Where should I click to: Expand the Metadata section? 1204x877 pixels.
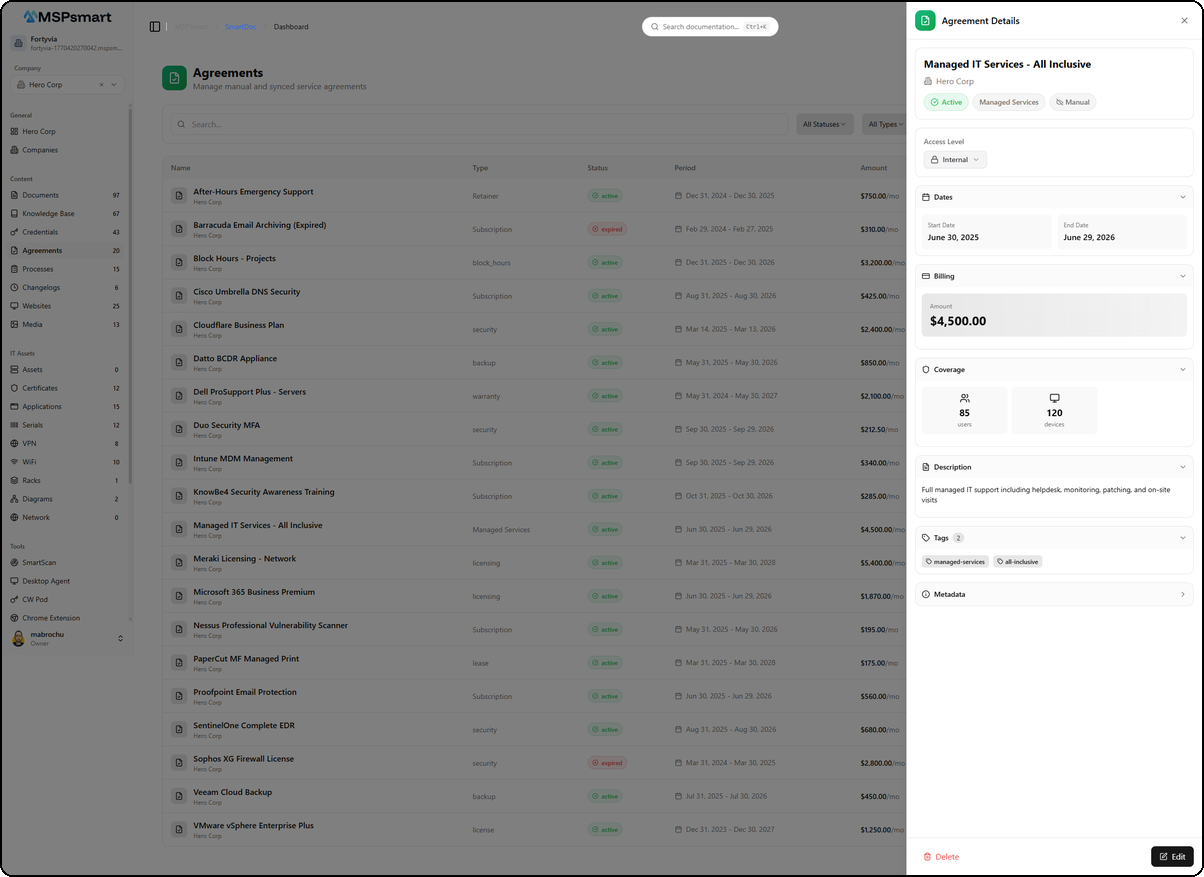click(x=1182, y=595)
